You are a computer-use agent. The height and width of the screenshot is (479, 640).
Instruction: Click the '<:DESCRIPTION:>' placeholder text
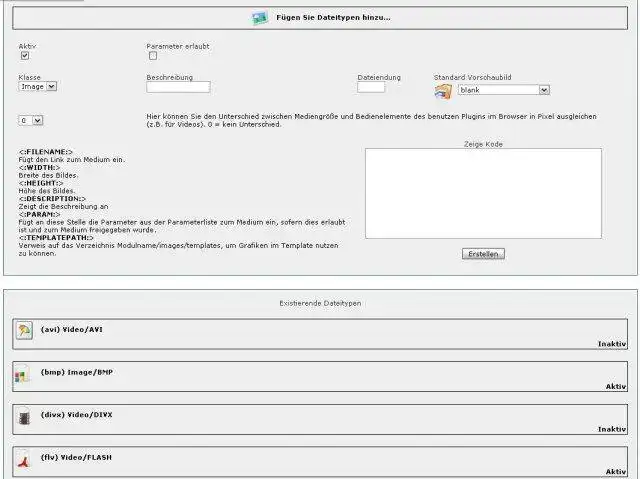(52, 199)
